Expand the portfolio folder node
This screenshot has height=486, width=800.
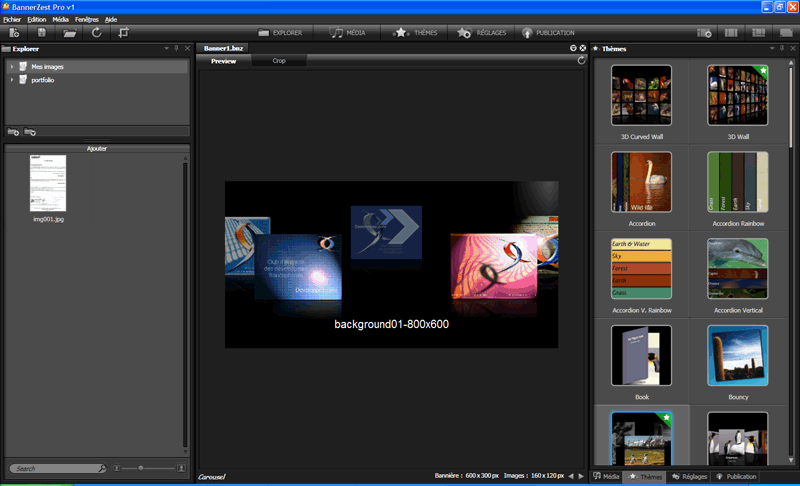pyautogui.click(x=11, y=80)
